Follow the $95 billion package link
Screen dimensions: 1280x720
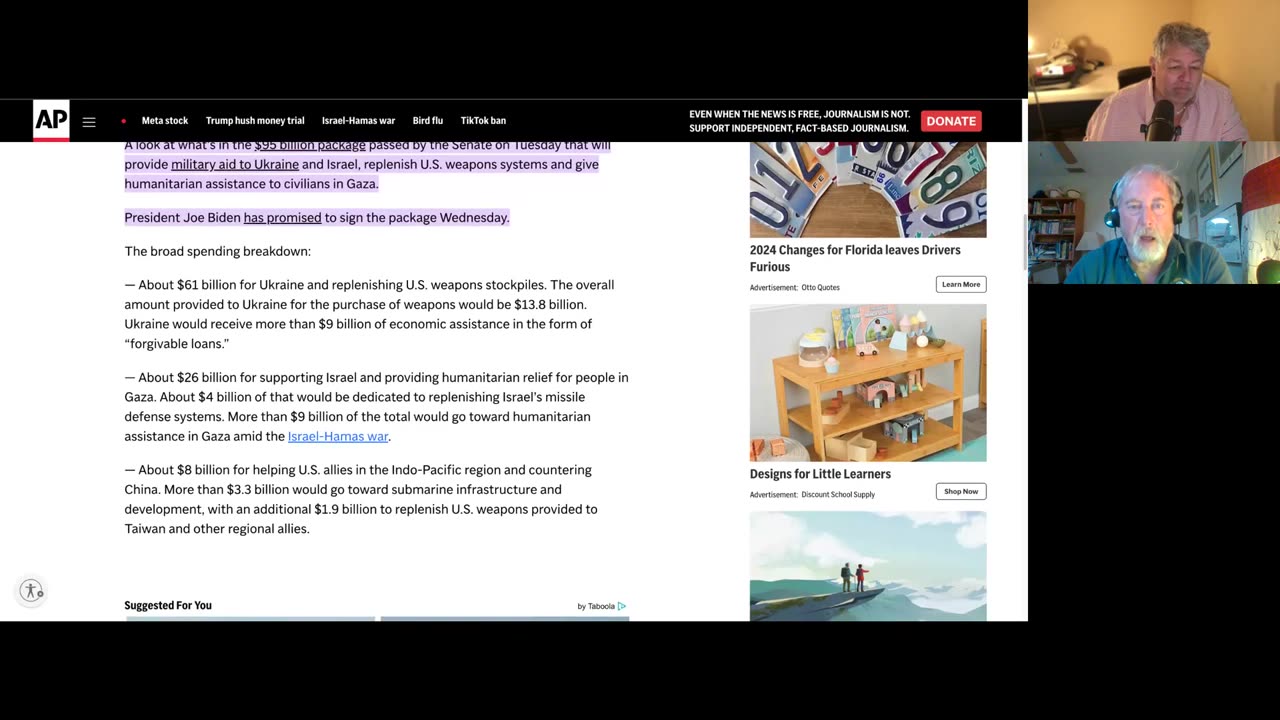[x=310, y=146]
